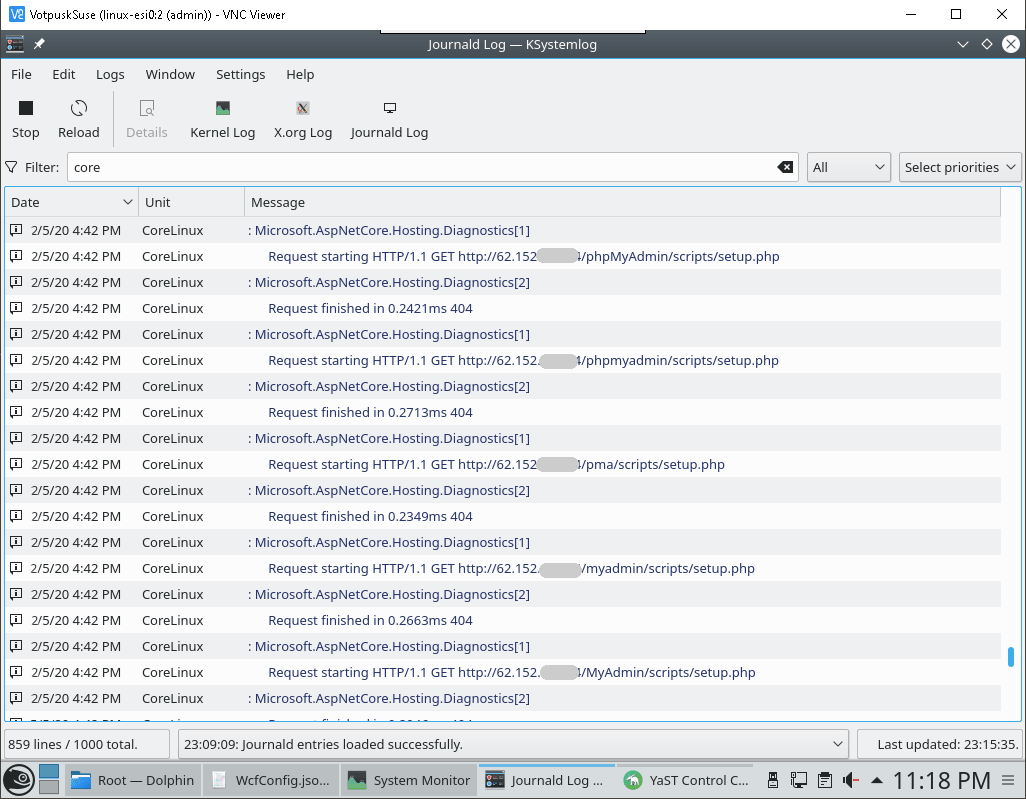1026x799 pixels.
Task: Expand hidden system tray icons arrow
Action: [877, 780]
